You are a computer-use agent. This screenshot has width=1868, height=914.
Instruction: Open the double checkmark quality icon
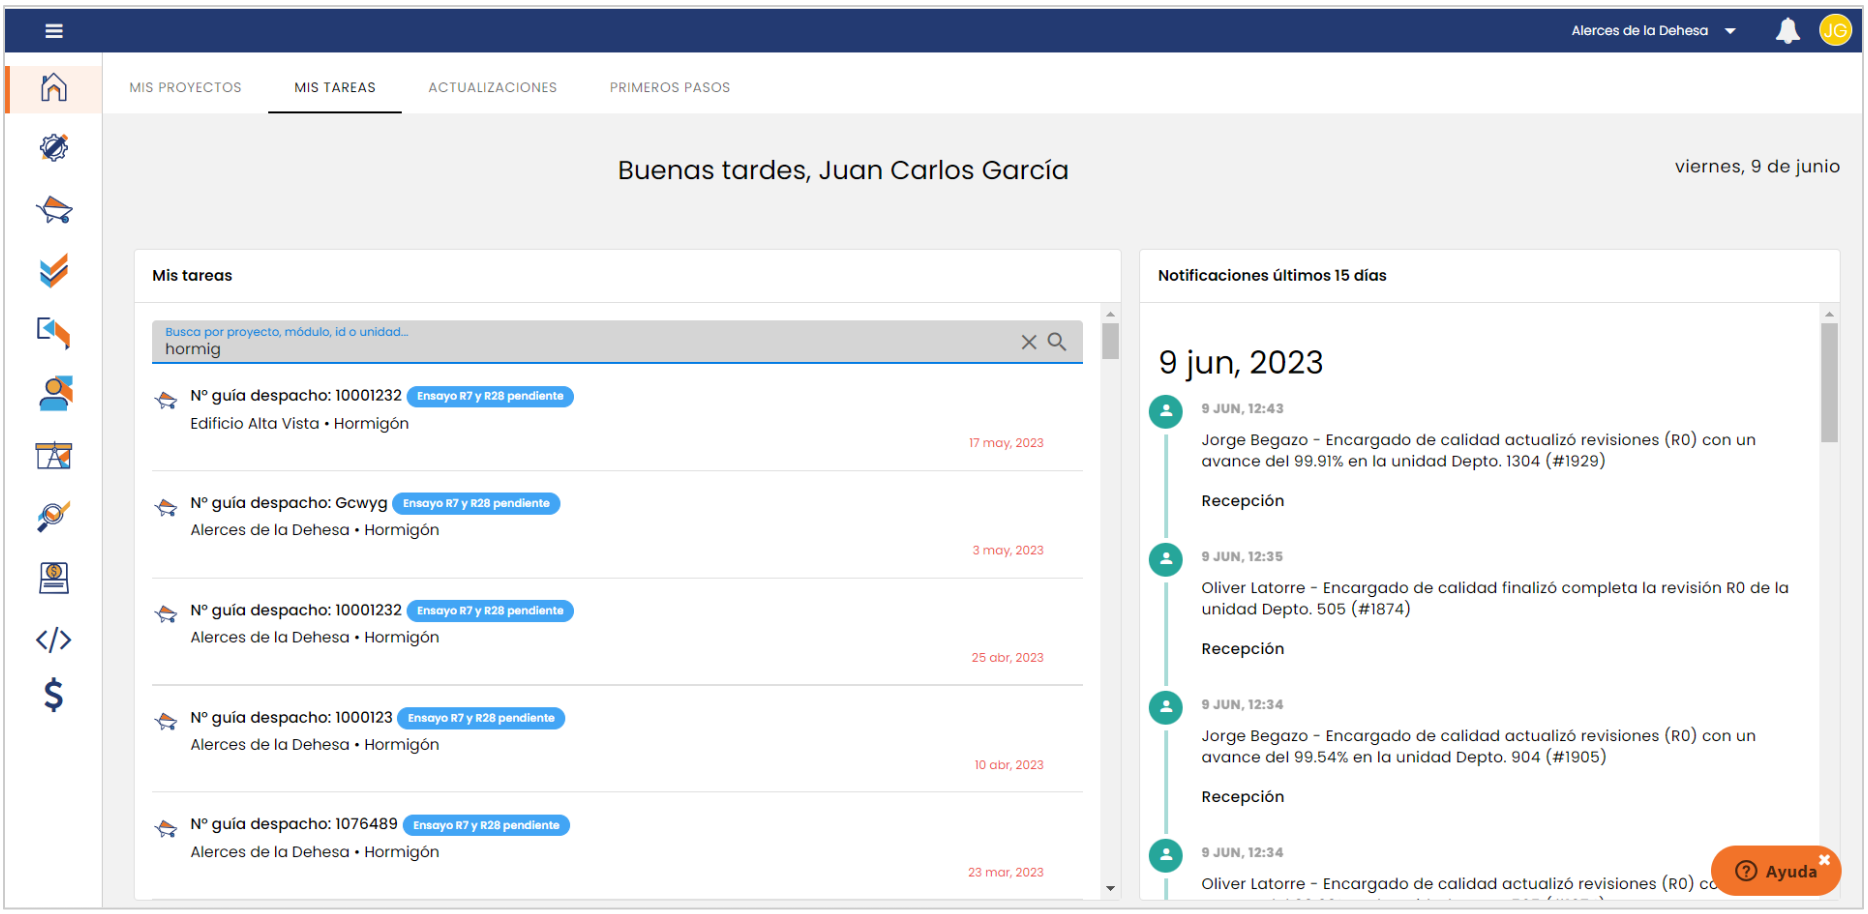pos(54,271)
